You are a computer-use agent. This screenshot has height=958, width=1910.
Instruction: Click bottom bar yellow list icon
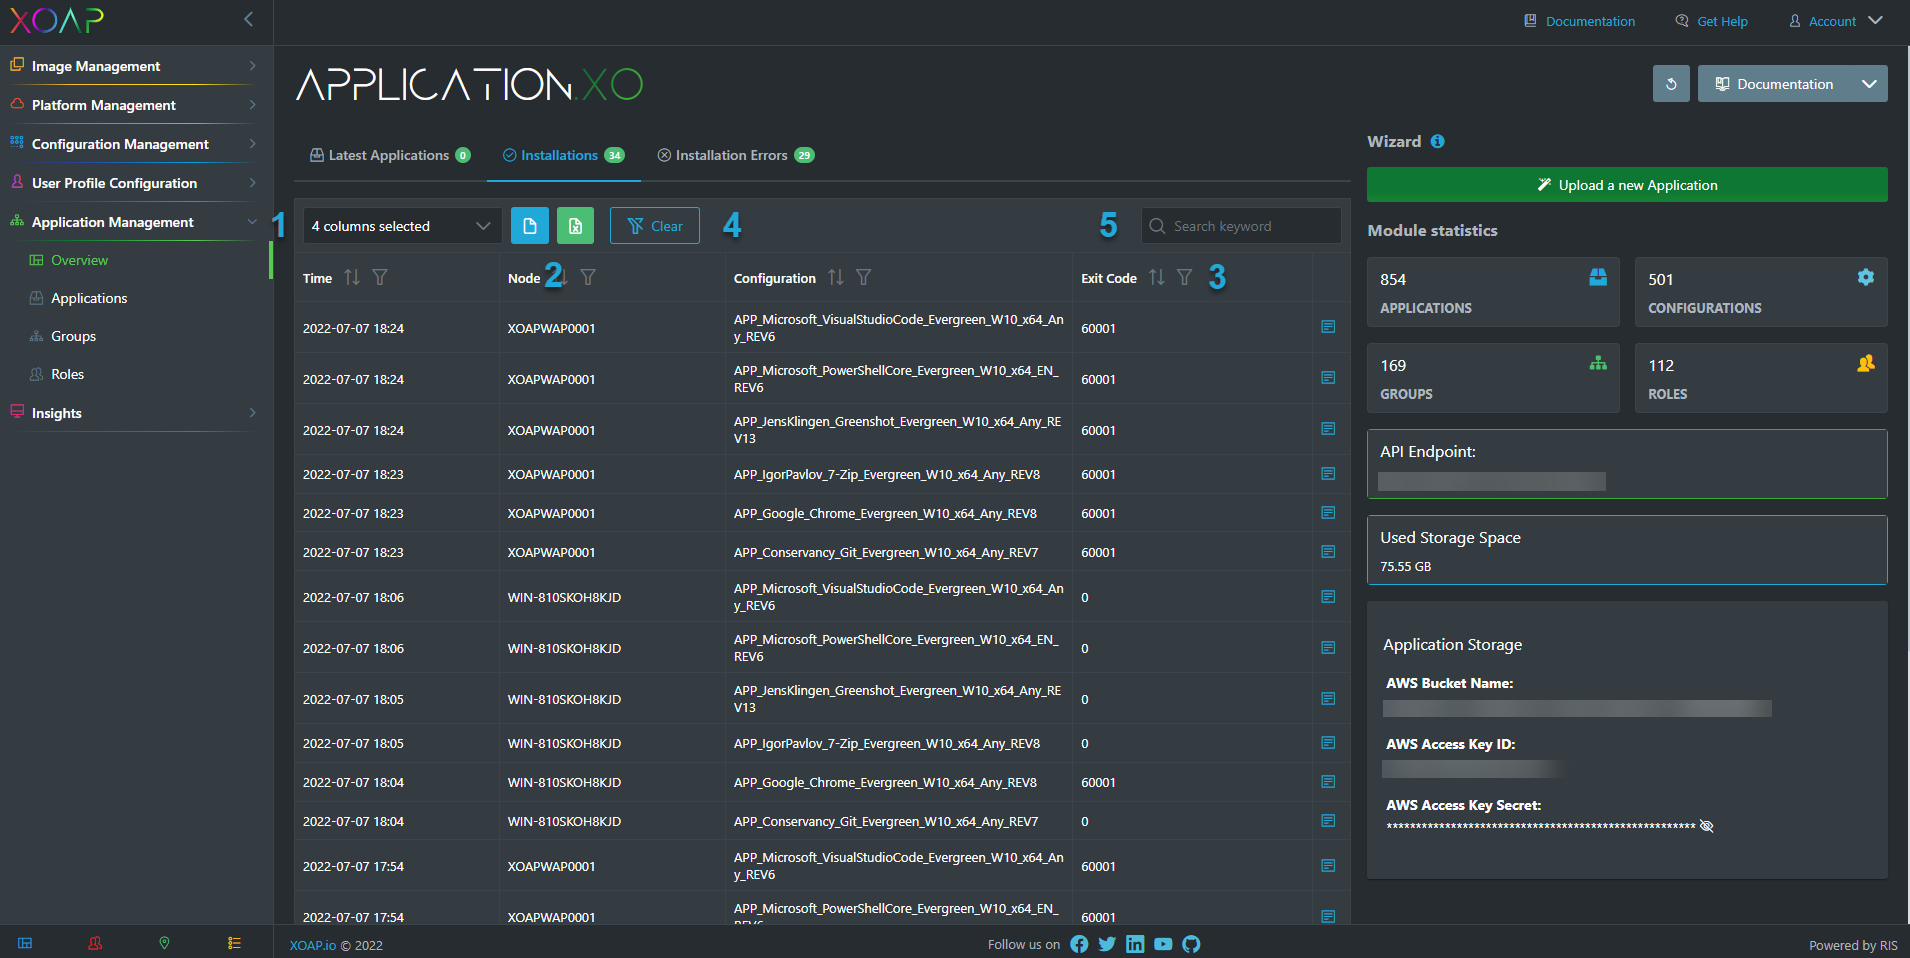234,943
